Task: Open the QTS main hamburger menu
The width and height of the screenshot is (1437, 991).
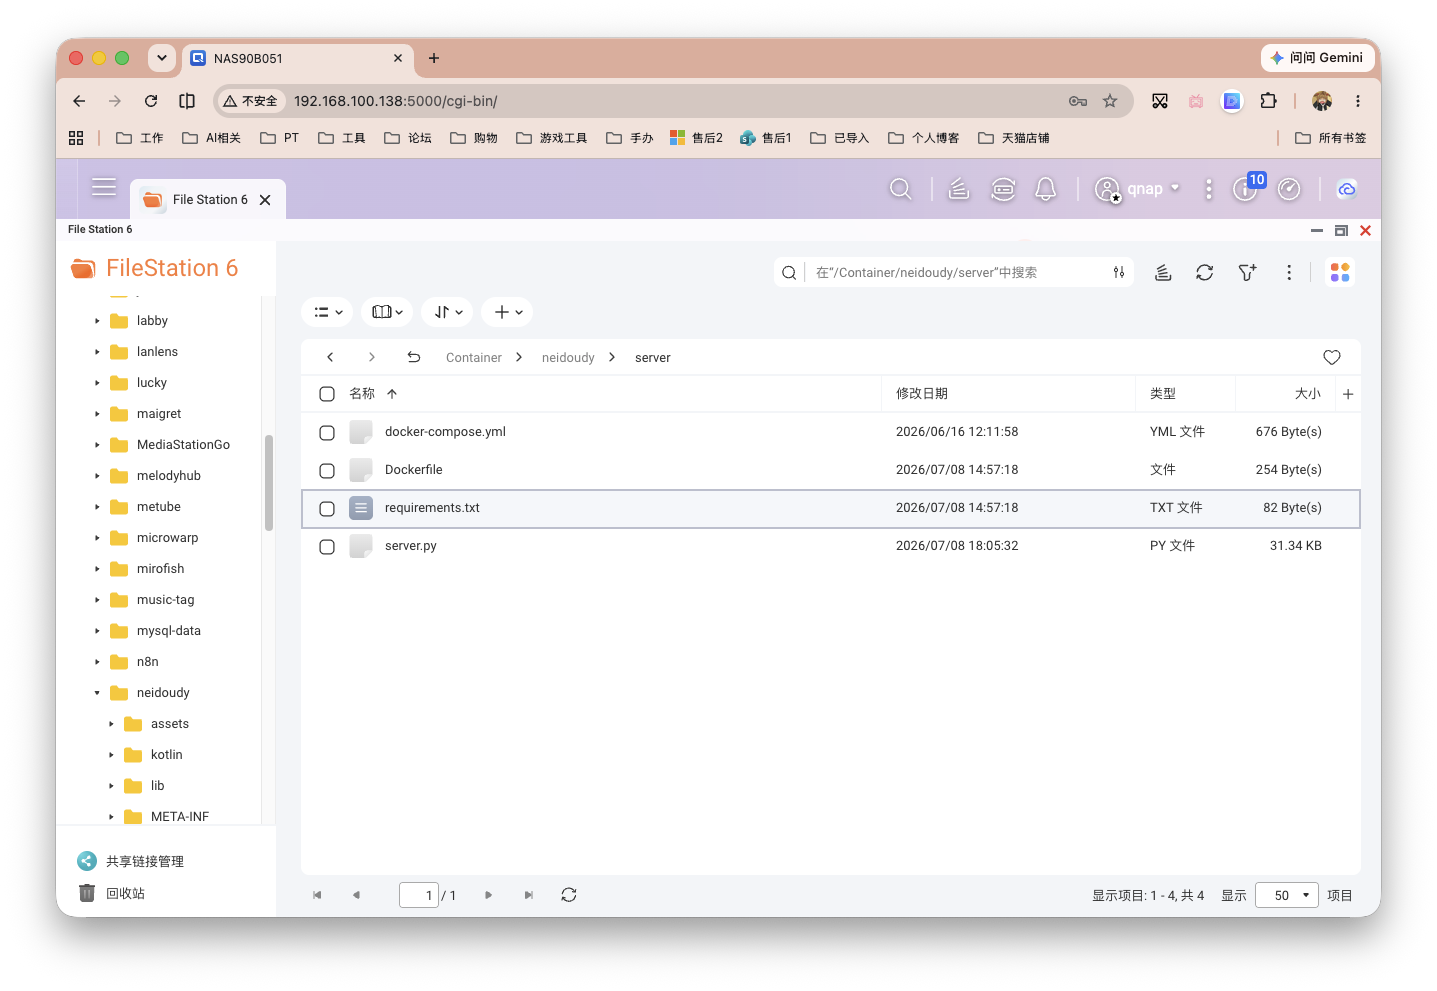Action: pyautogui.click(x=104, y=187)
